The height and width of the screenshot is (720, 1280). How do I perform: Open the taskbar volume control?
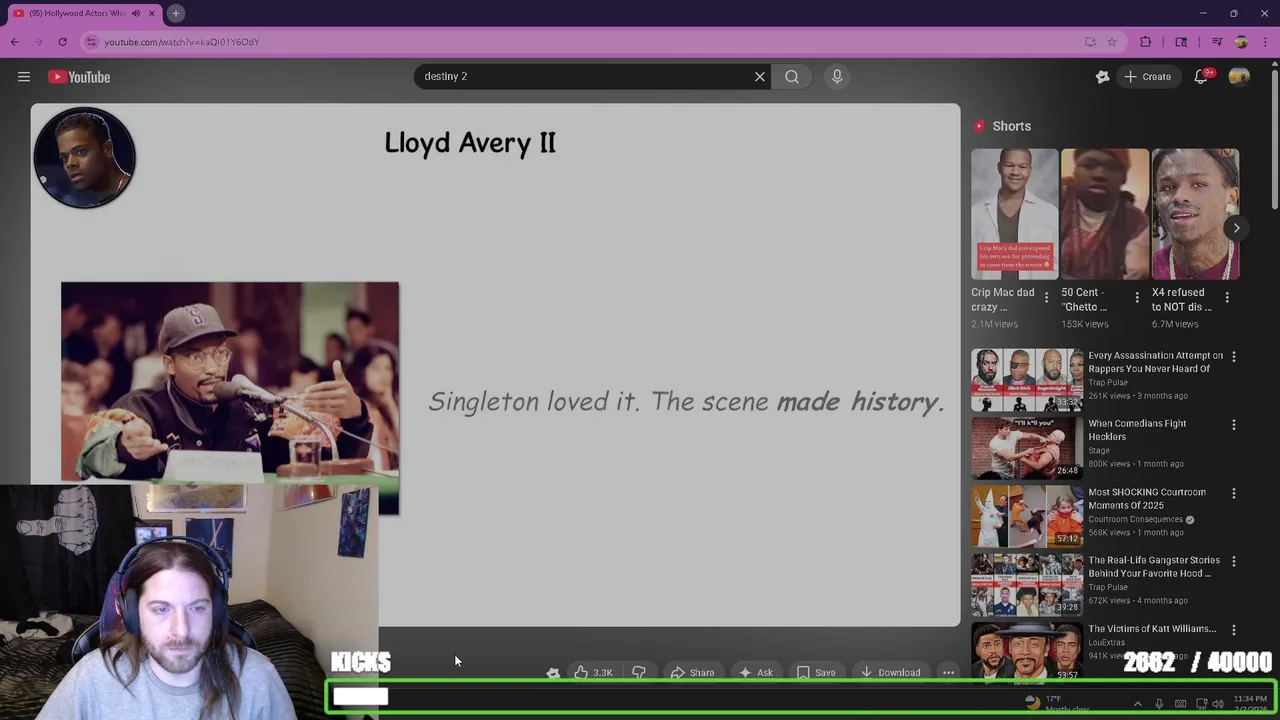(x=1217, y=704)
